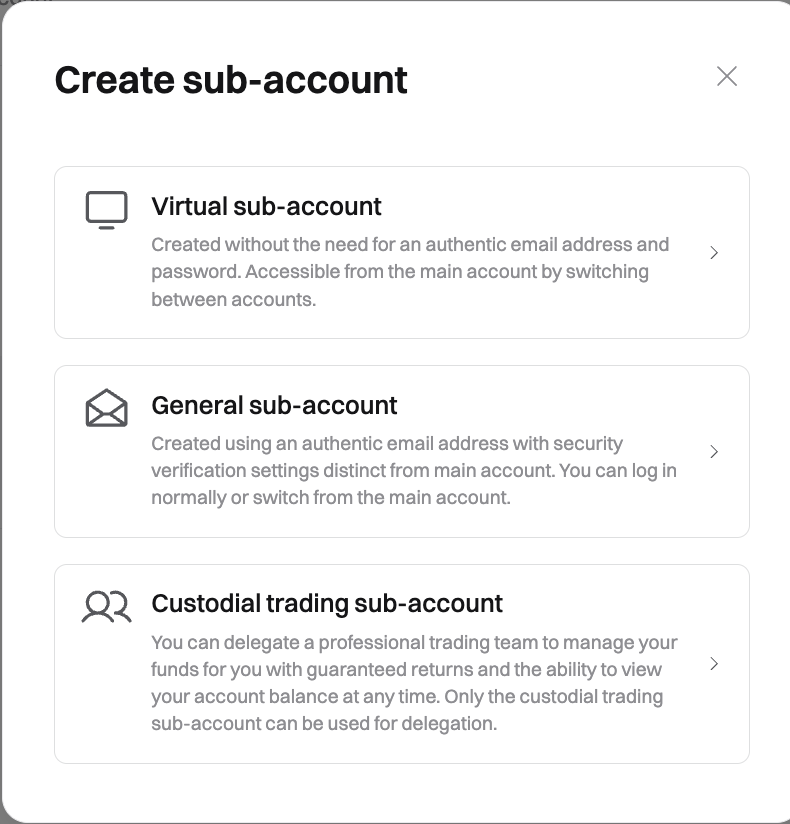Click the two-people icon for Custodial trading
The image size is (790, 824).
tap(107, 607)
